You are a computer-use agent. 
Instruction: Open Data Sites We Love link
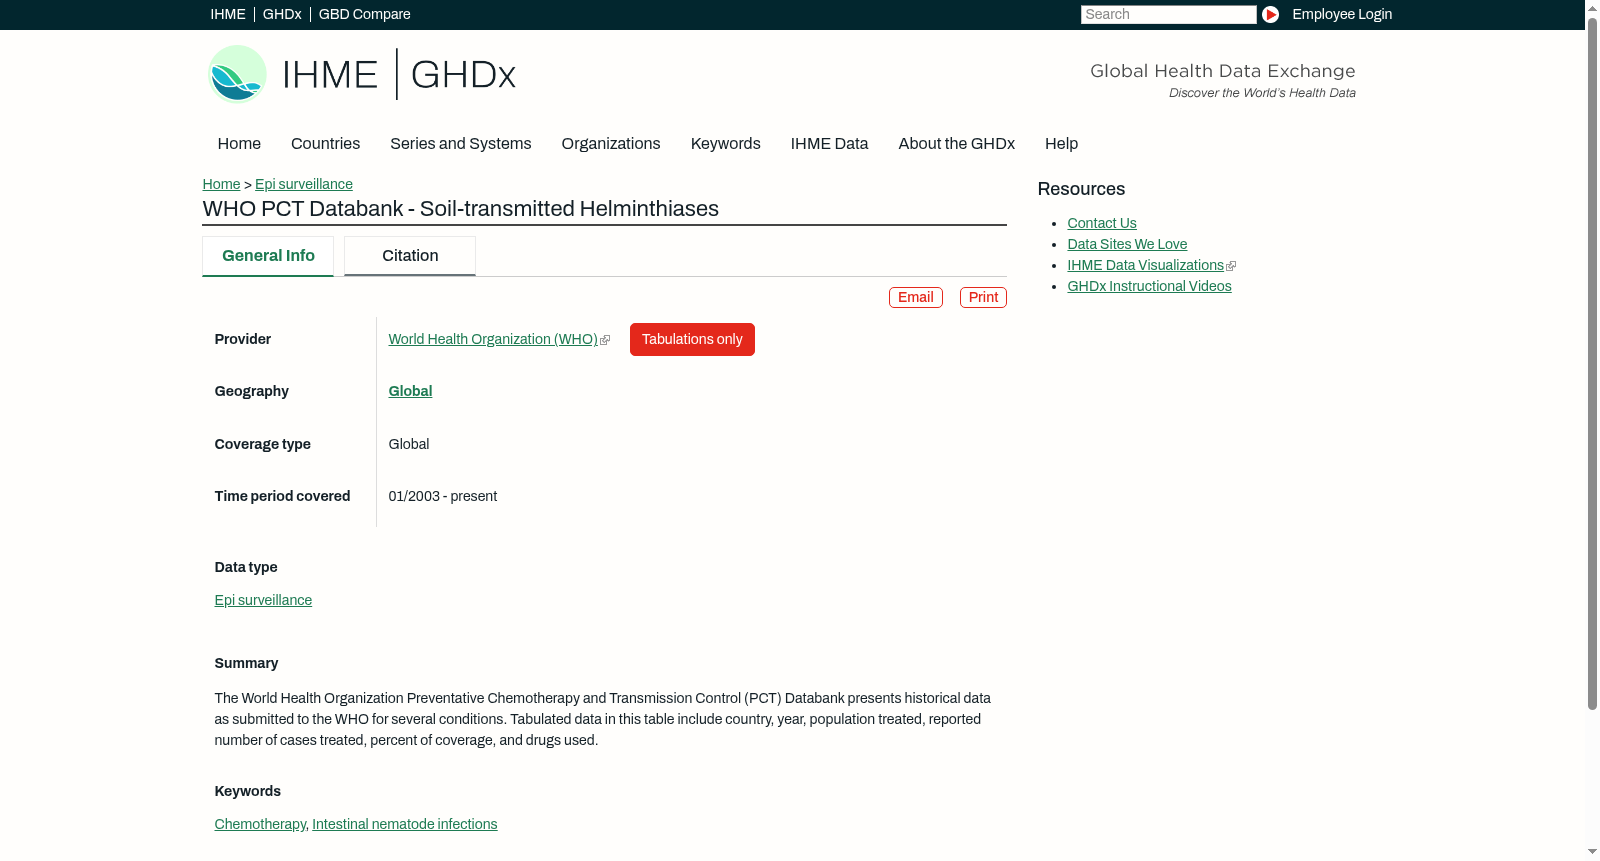coord(1127,245)
